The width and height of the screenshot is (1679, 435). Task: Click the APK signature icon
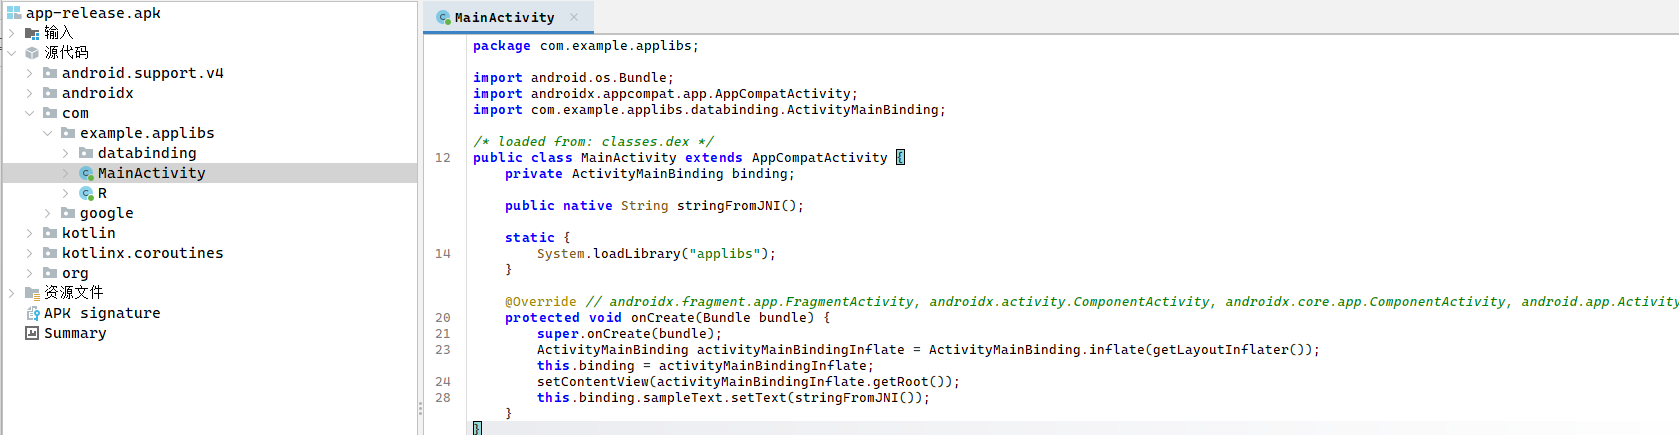[x=32, y=313]
